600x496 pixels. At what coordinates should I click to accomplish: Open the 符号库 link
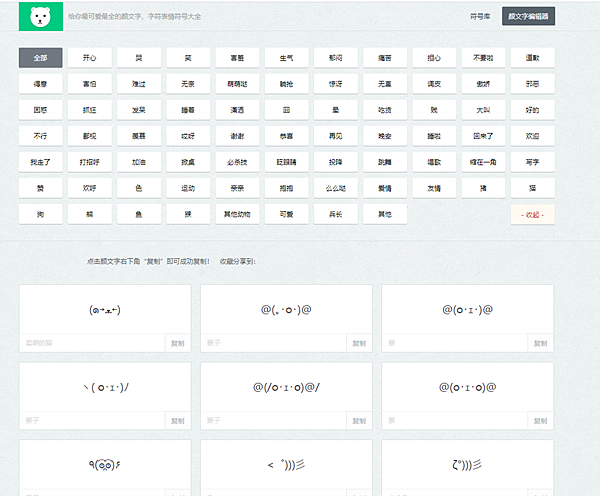[480, 16]
